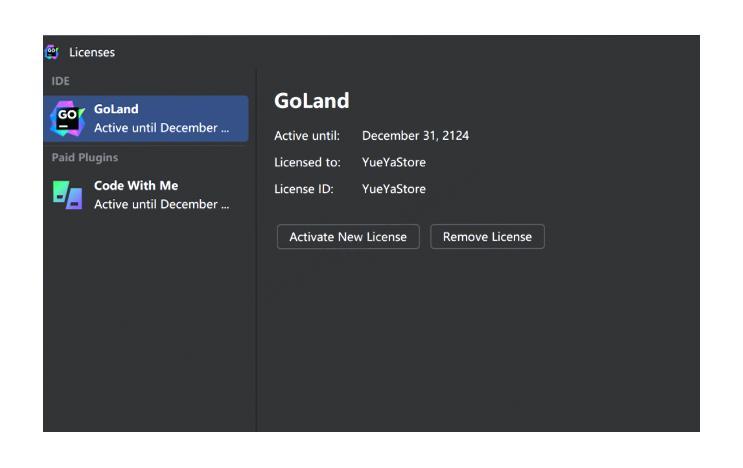Click the Licenses title text
The height and width of the screenshot is (468, 743).
click(91, 51)
